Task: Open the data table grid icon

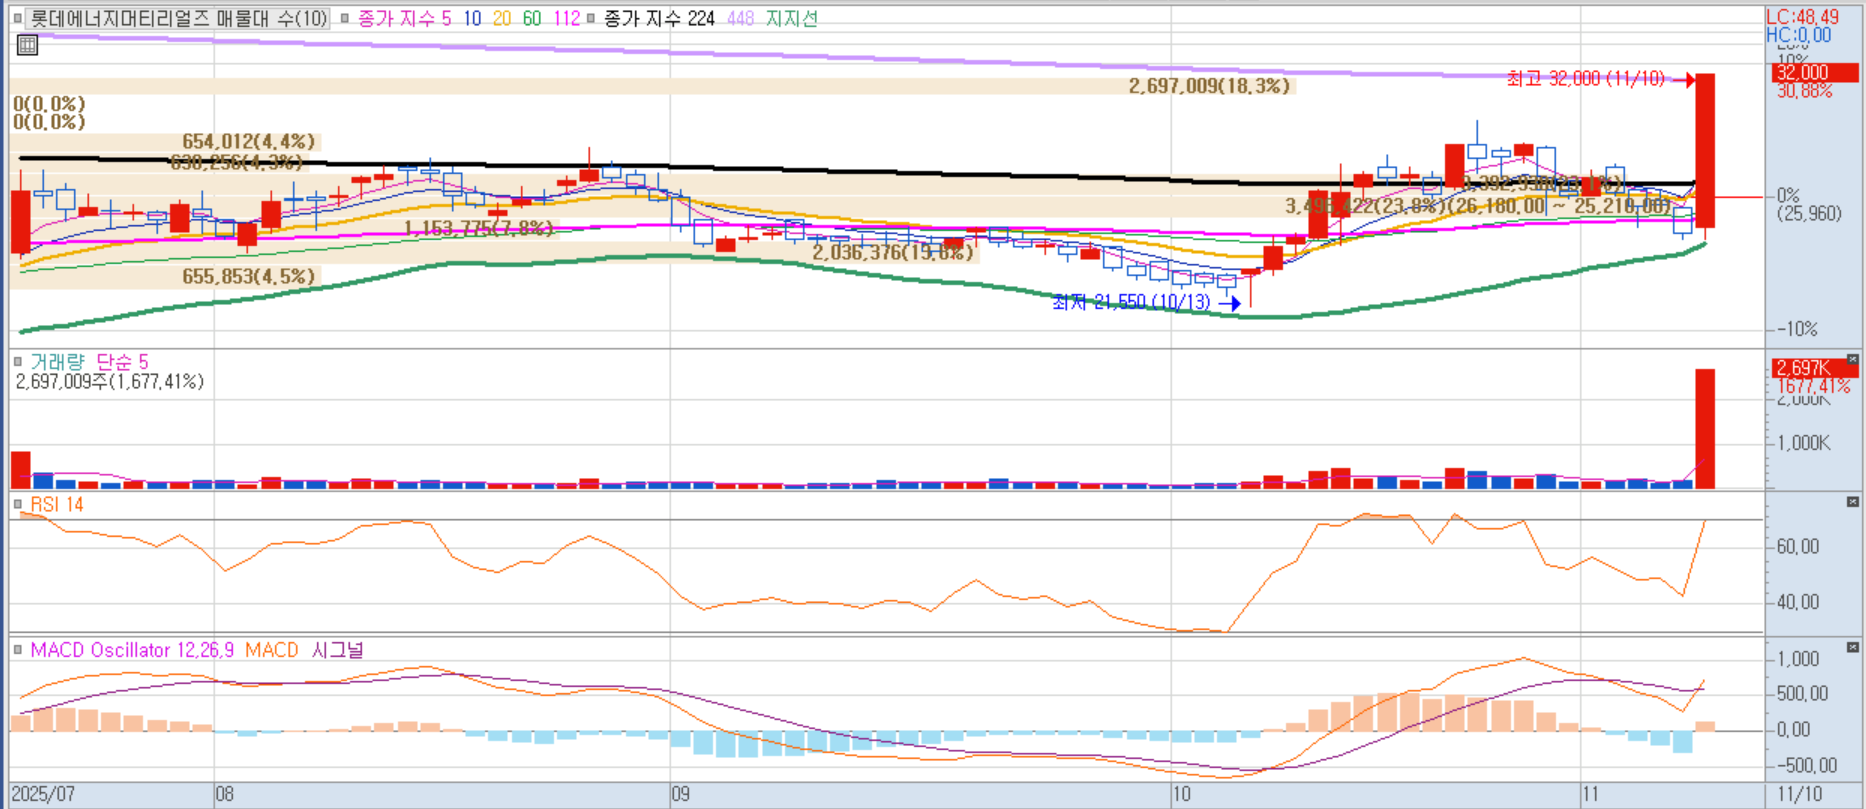Action: click(28, 45)
